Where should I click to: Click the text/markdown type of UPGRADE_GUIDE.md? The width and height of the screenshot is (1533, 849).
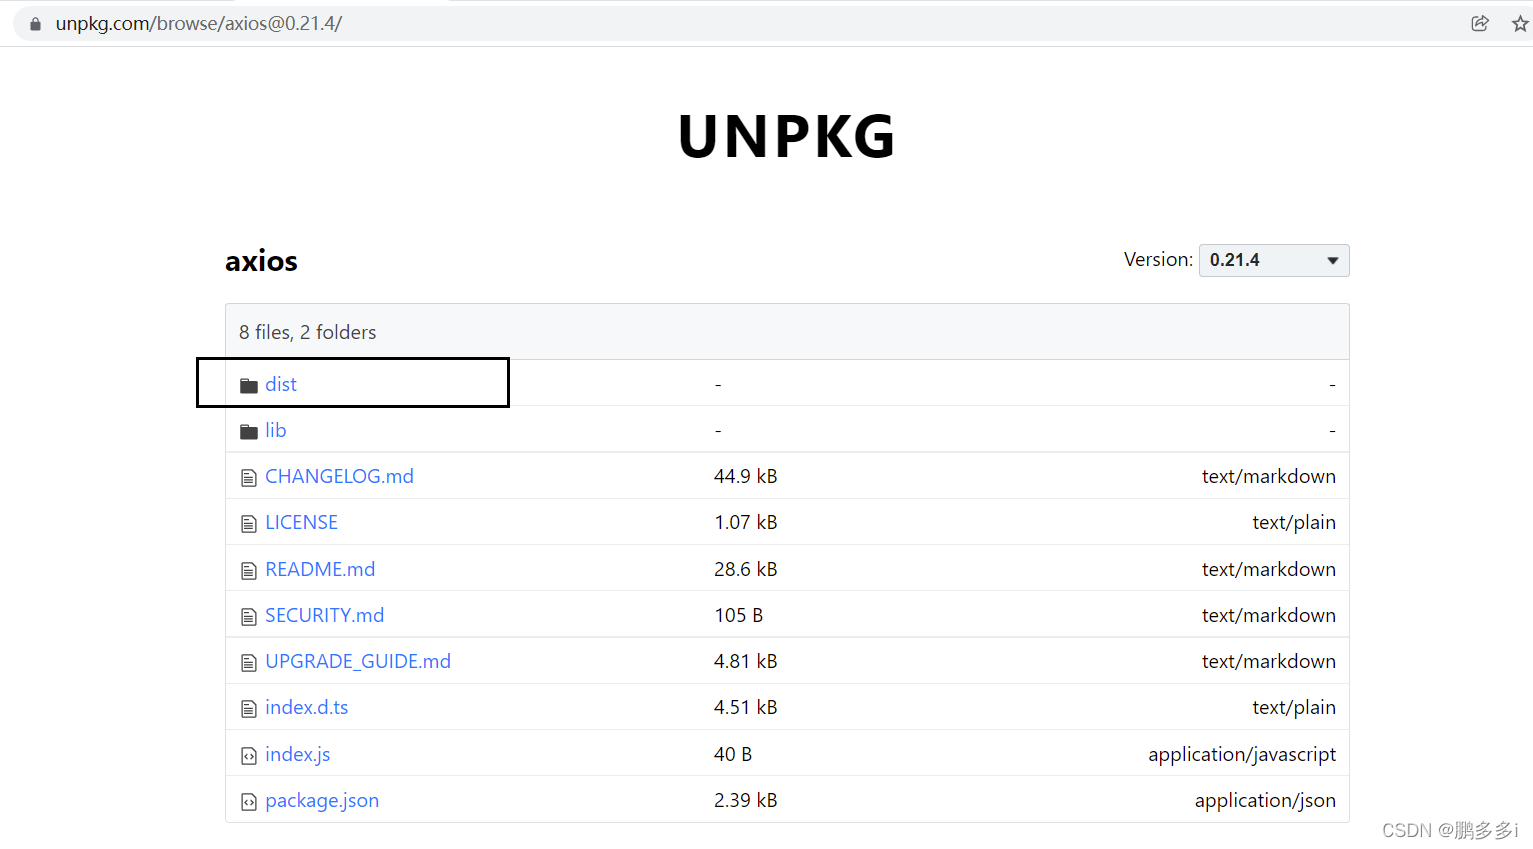click(1269, 661)
